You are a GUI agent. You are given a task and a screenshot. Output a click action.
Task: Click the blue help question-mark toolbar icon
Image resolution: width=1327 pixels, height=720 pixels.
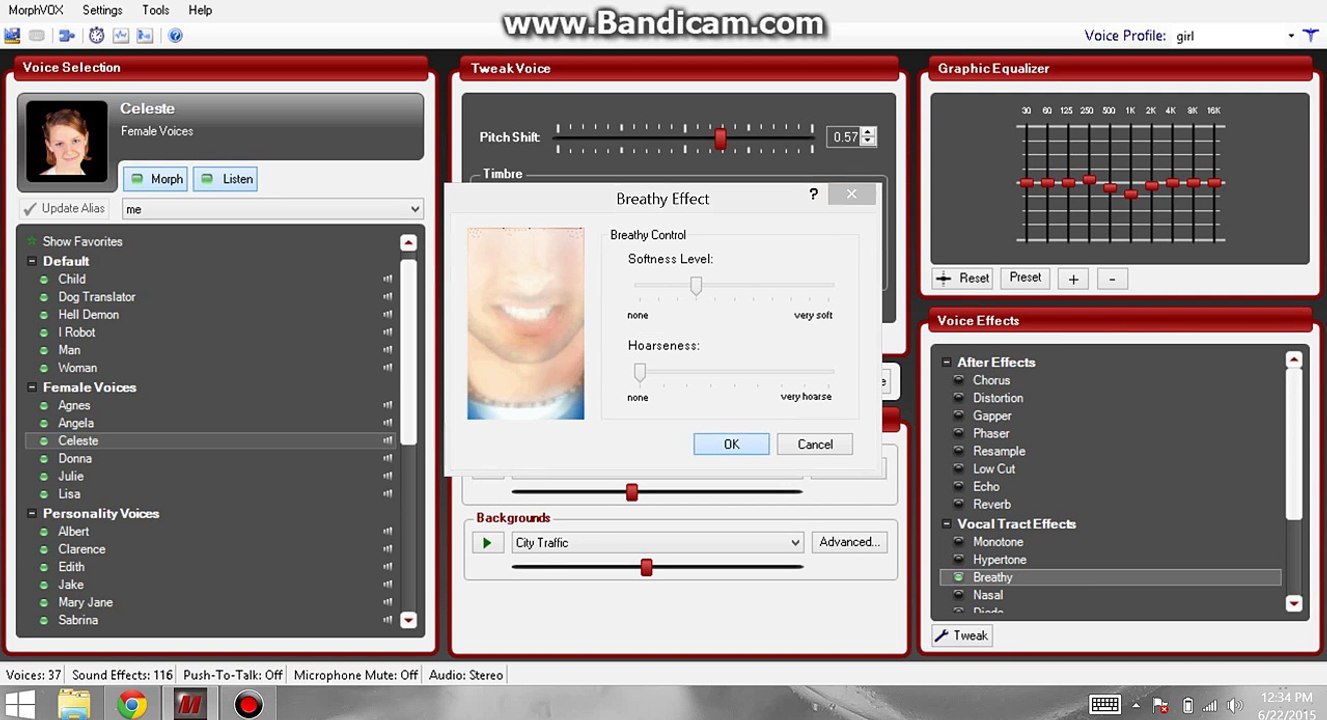tap(175, 35)
